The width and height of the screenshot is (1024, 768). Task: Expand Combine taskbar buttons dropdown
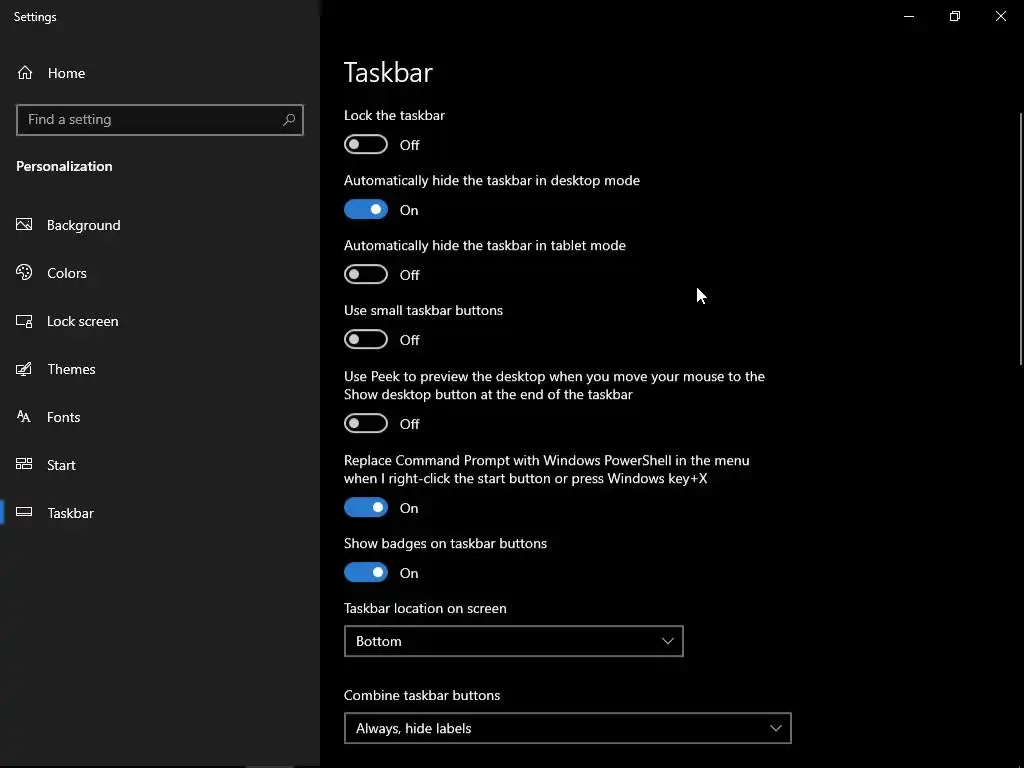(567, 728)
